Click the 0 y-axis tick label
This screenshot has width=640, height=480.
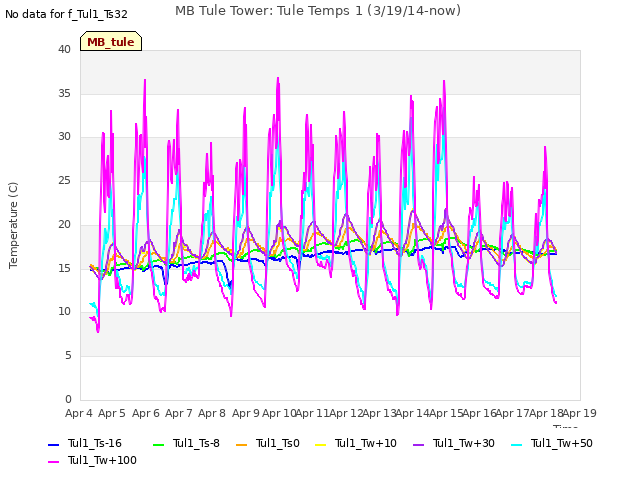[x=68, y=399]
